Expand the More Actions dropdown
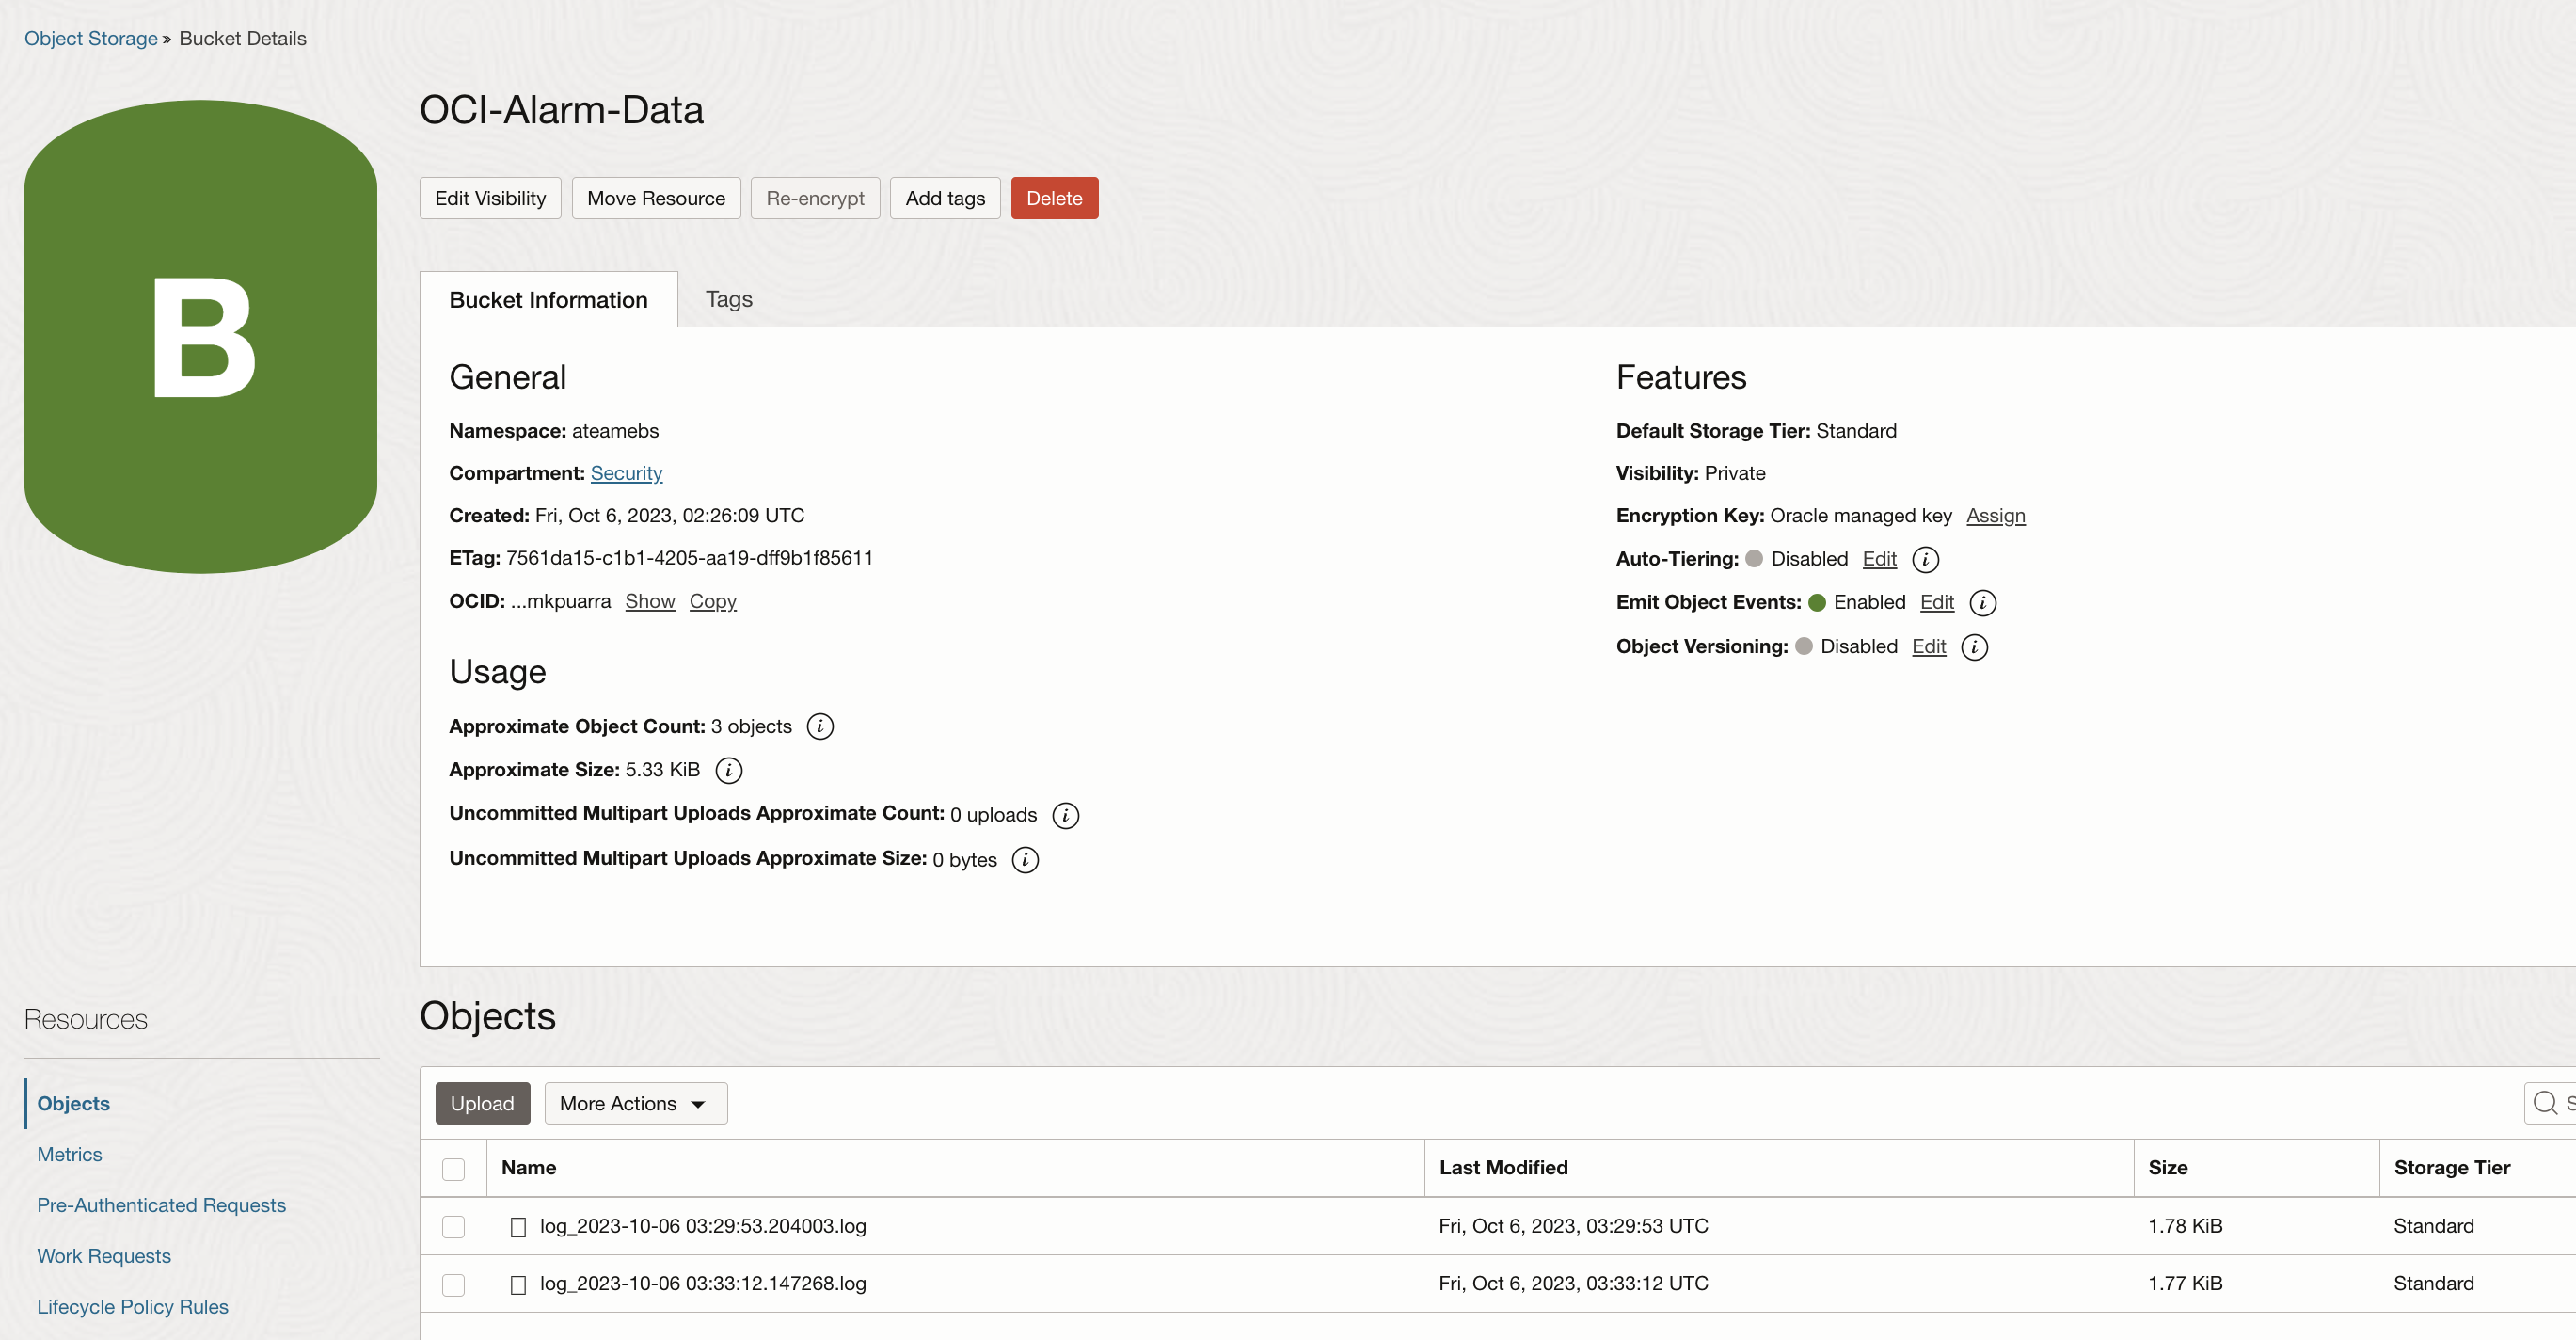The height and width of the screenshot is (1340, 2576). [x=635, y=1103]
